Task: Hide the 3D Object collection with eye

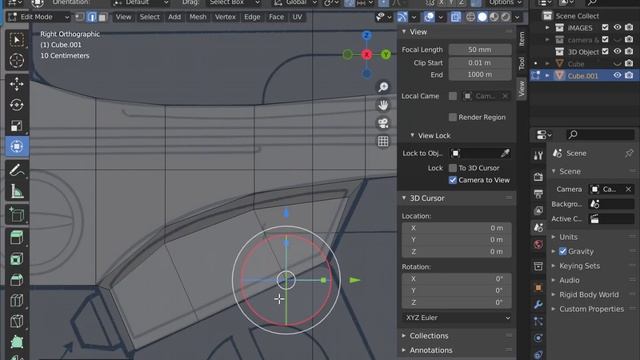Action: 617,51
